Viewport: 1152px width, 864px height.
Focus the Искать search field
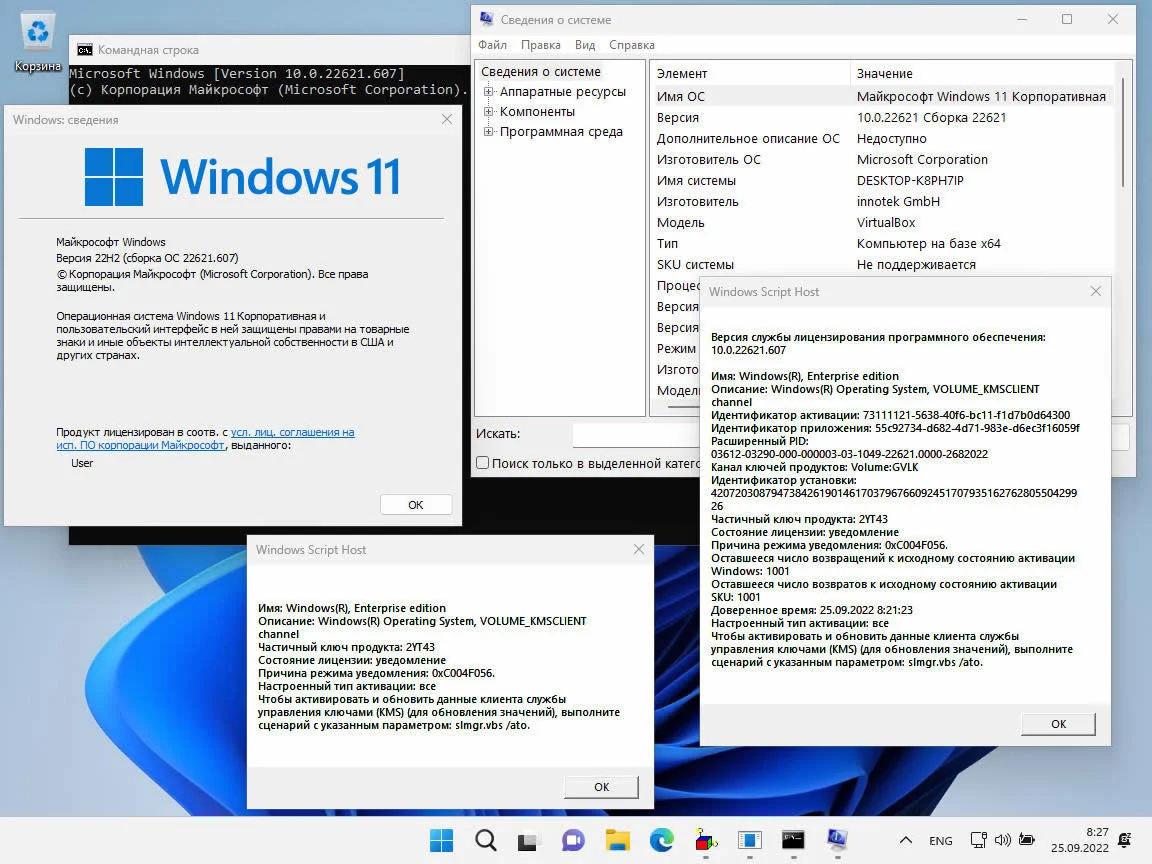click(636, 435)
